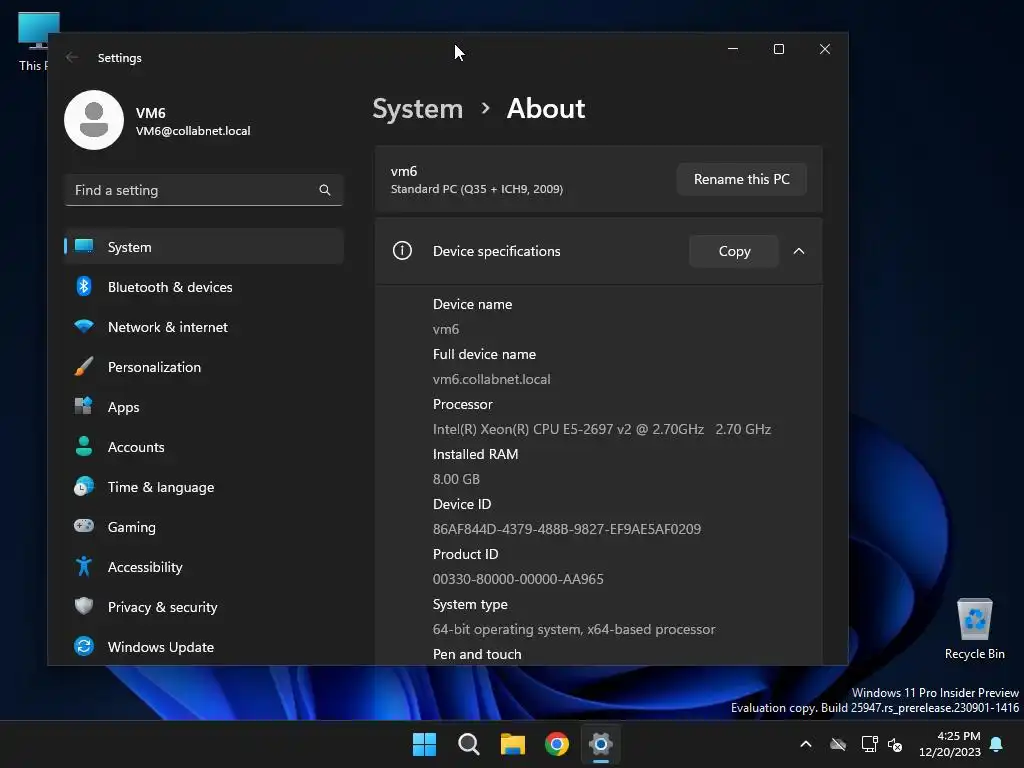Click the search magnifier in Find a setting
This screenshot has height=768, width=1024.
point(325,190)
